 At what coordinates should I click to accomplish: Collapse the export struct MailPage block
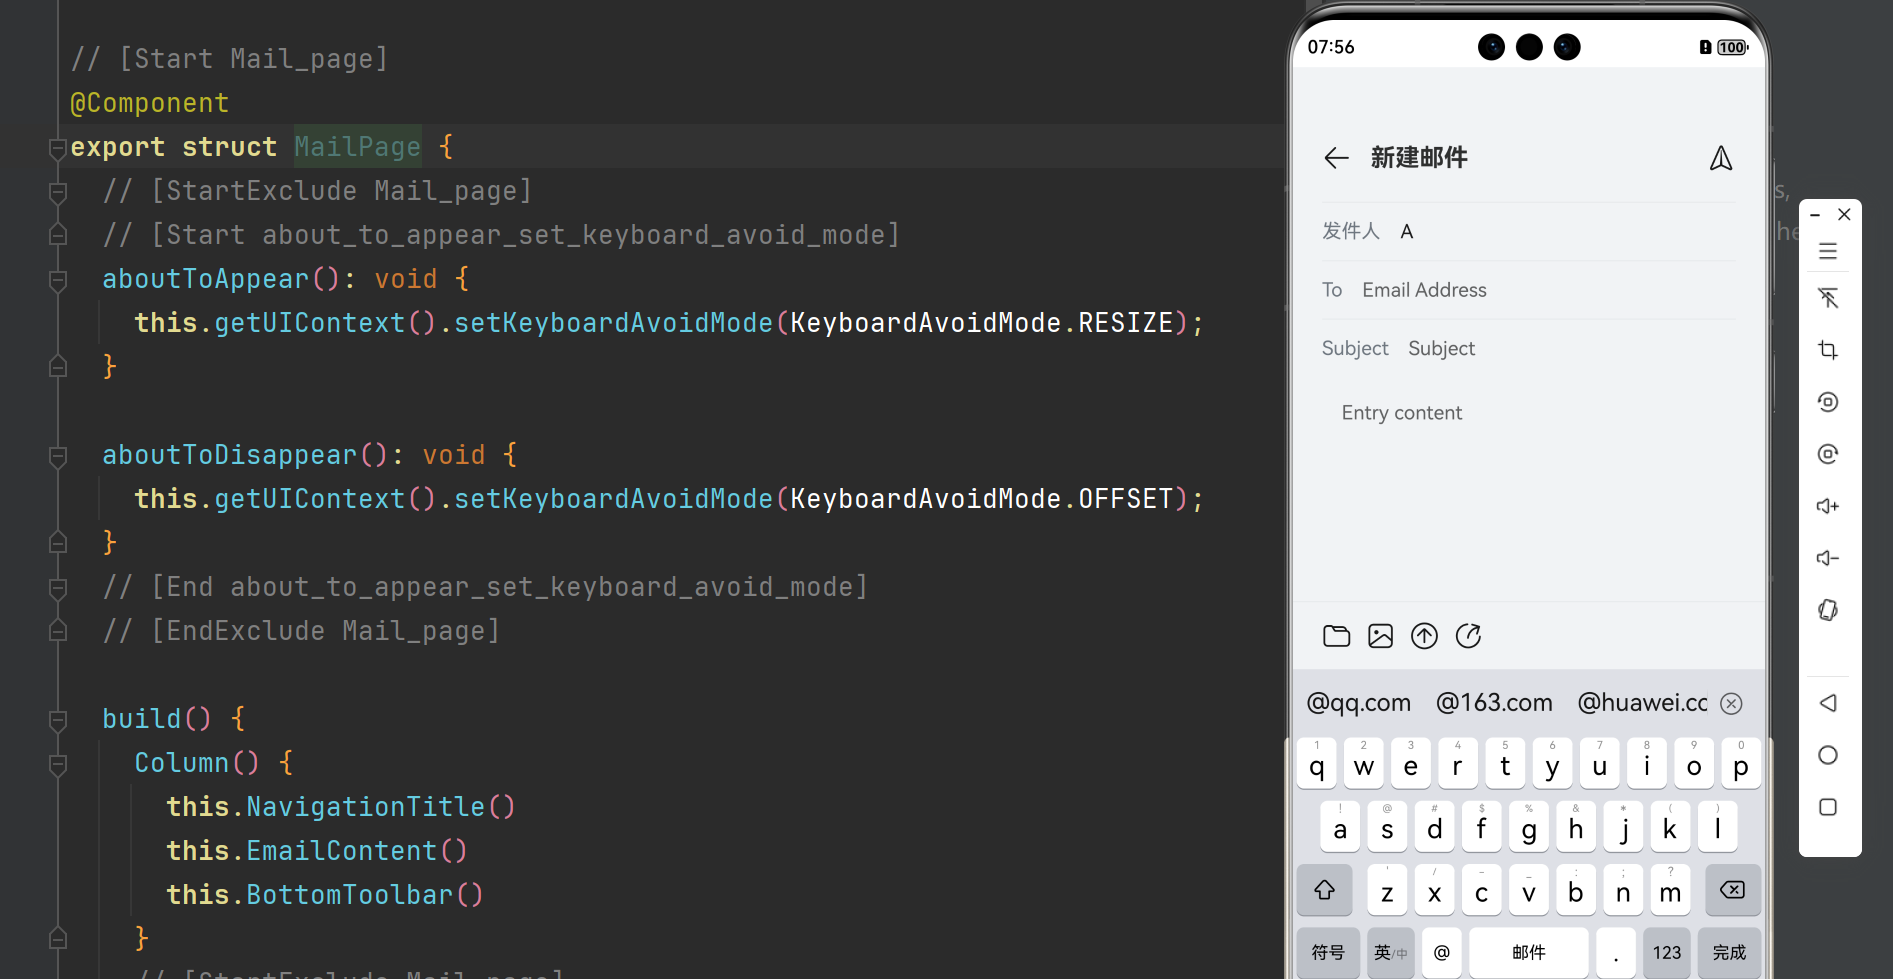pos(58,148)
